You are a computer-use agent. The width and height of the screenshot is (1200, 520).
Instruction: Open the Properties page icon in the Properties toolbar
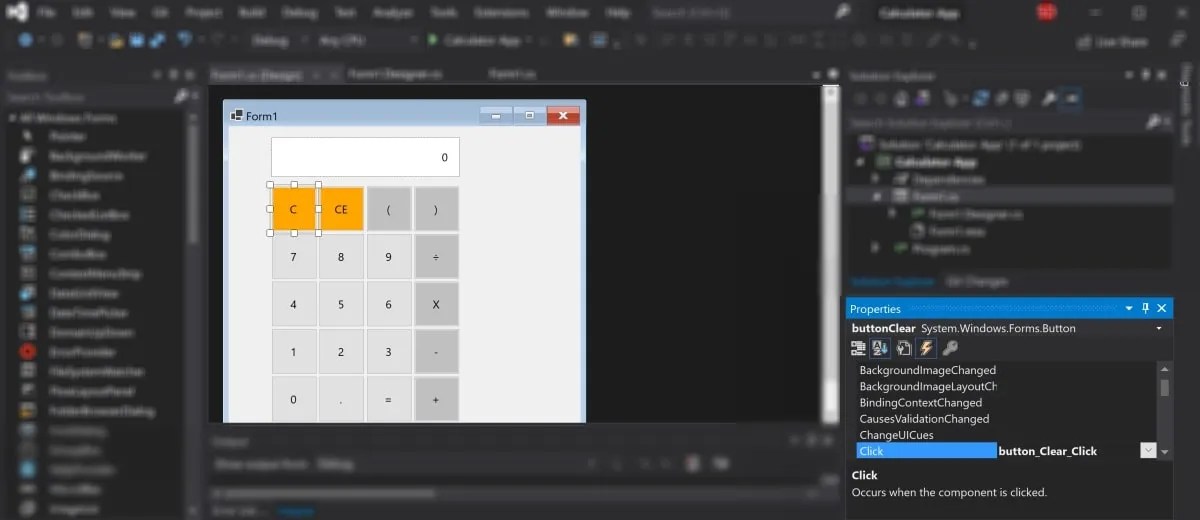point(904,348)
